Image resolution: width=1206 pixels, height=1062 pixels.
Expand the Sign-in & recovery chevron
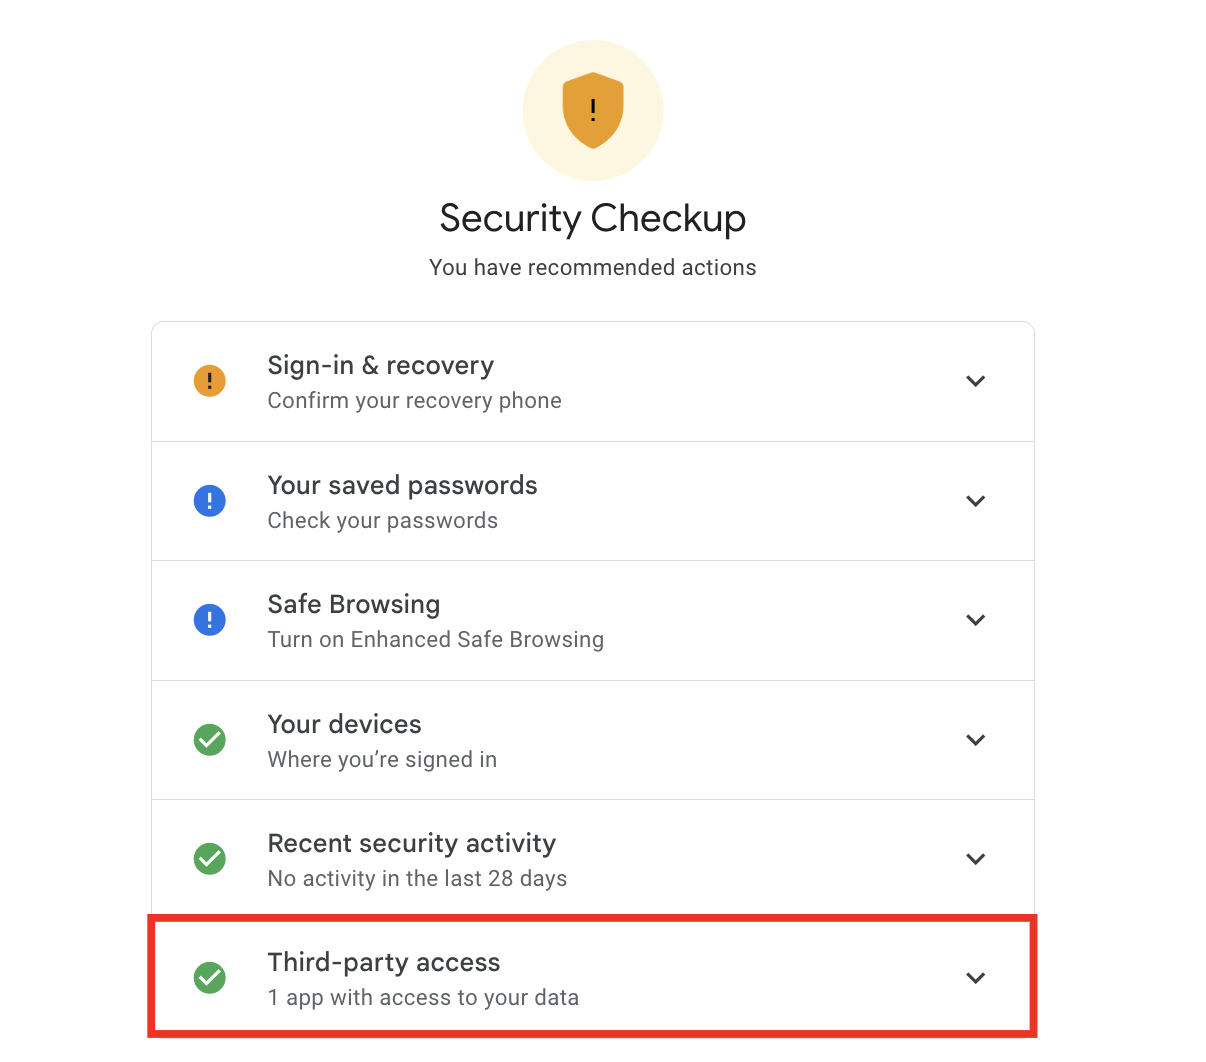pyautogui.click(x=976, y=381)
